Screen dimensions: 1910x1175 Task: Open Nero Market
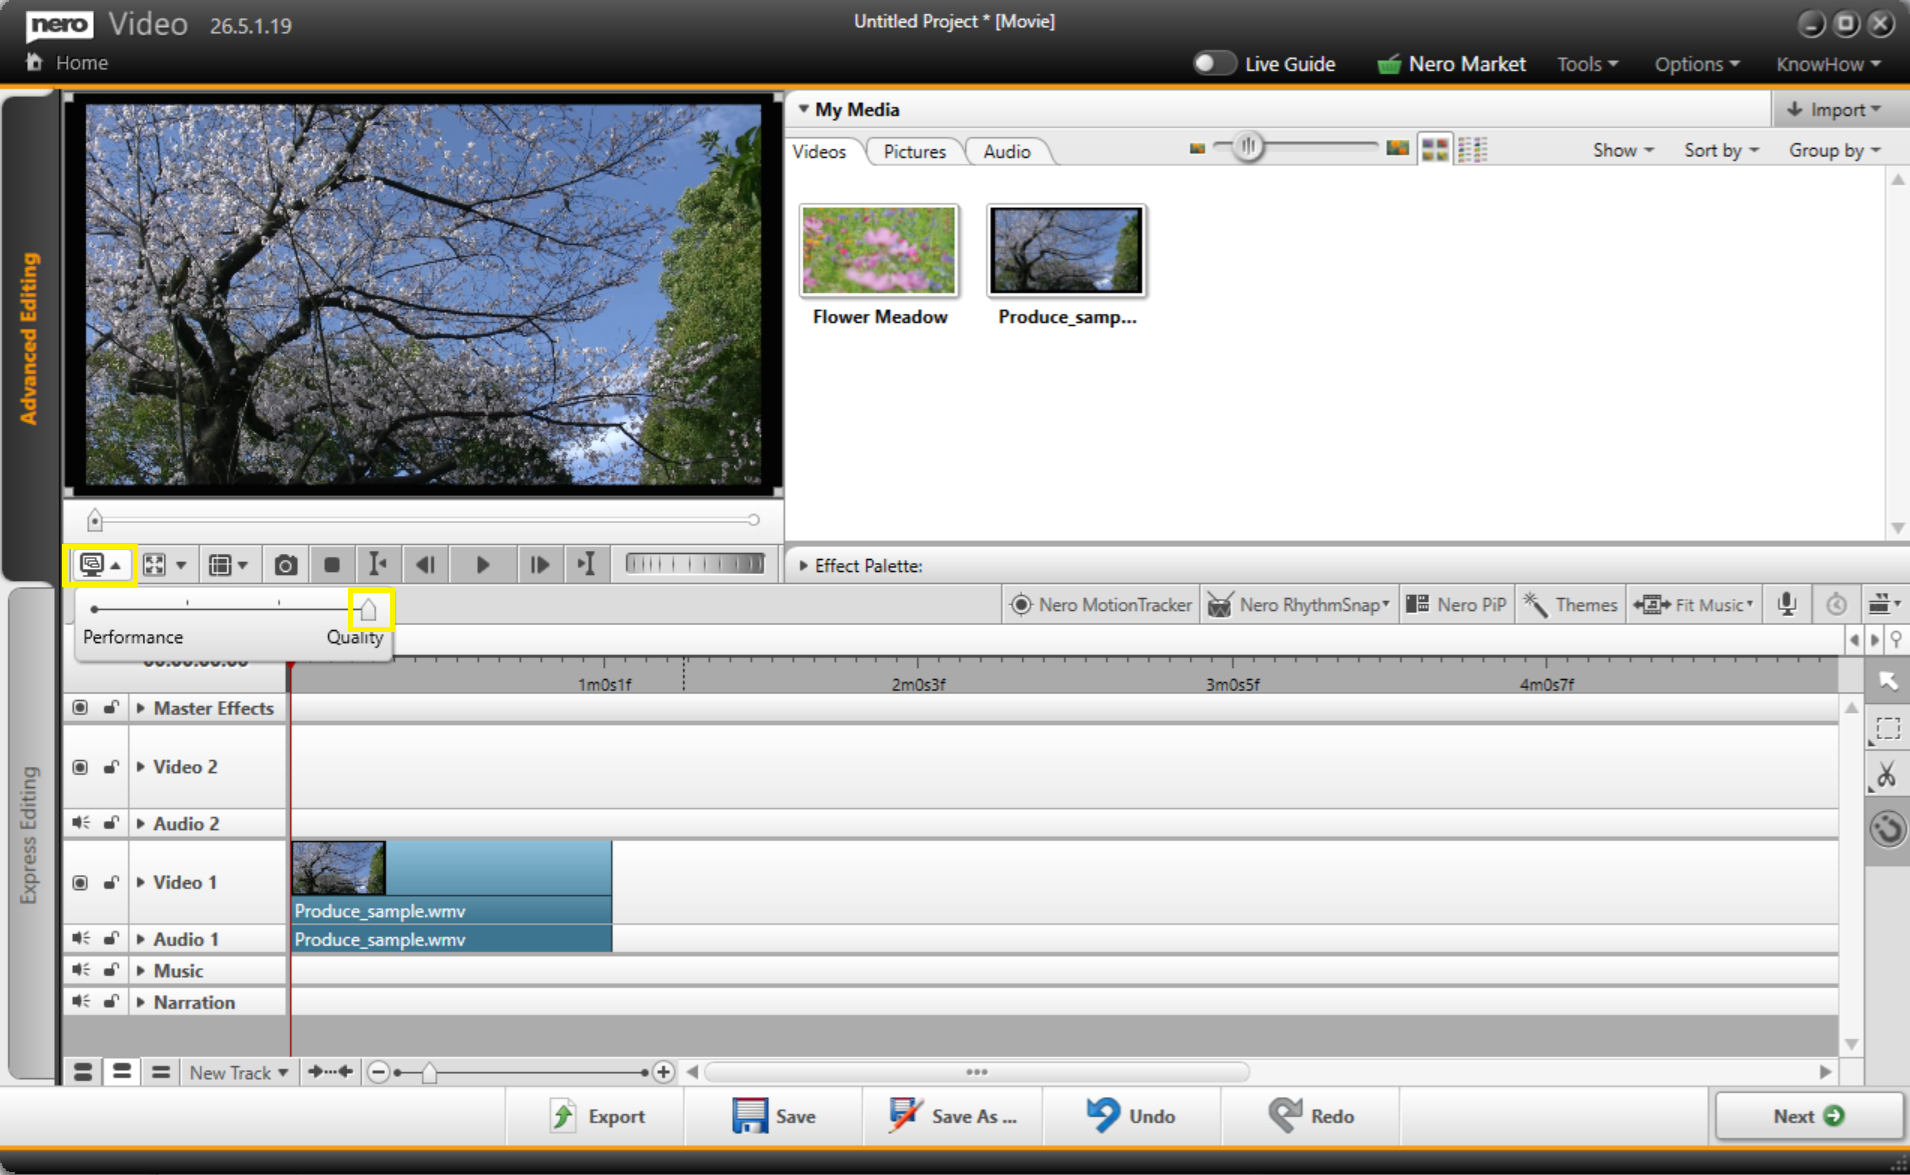[1451, 64]
